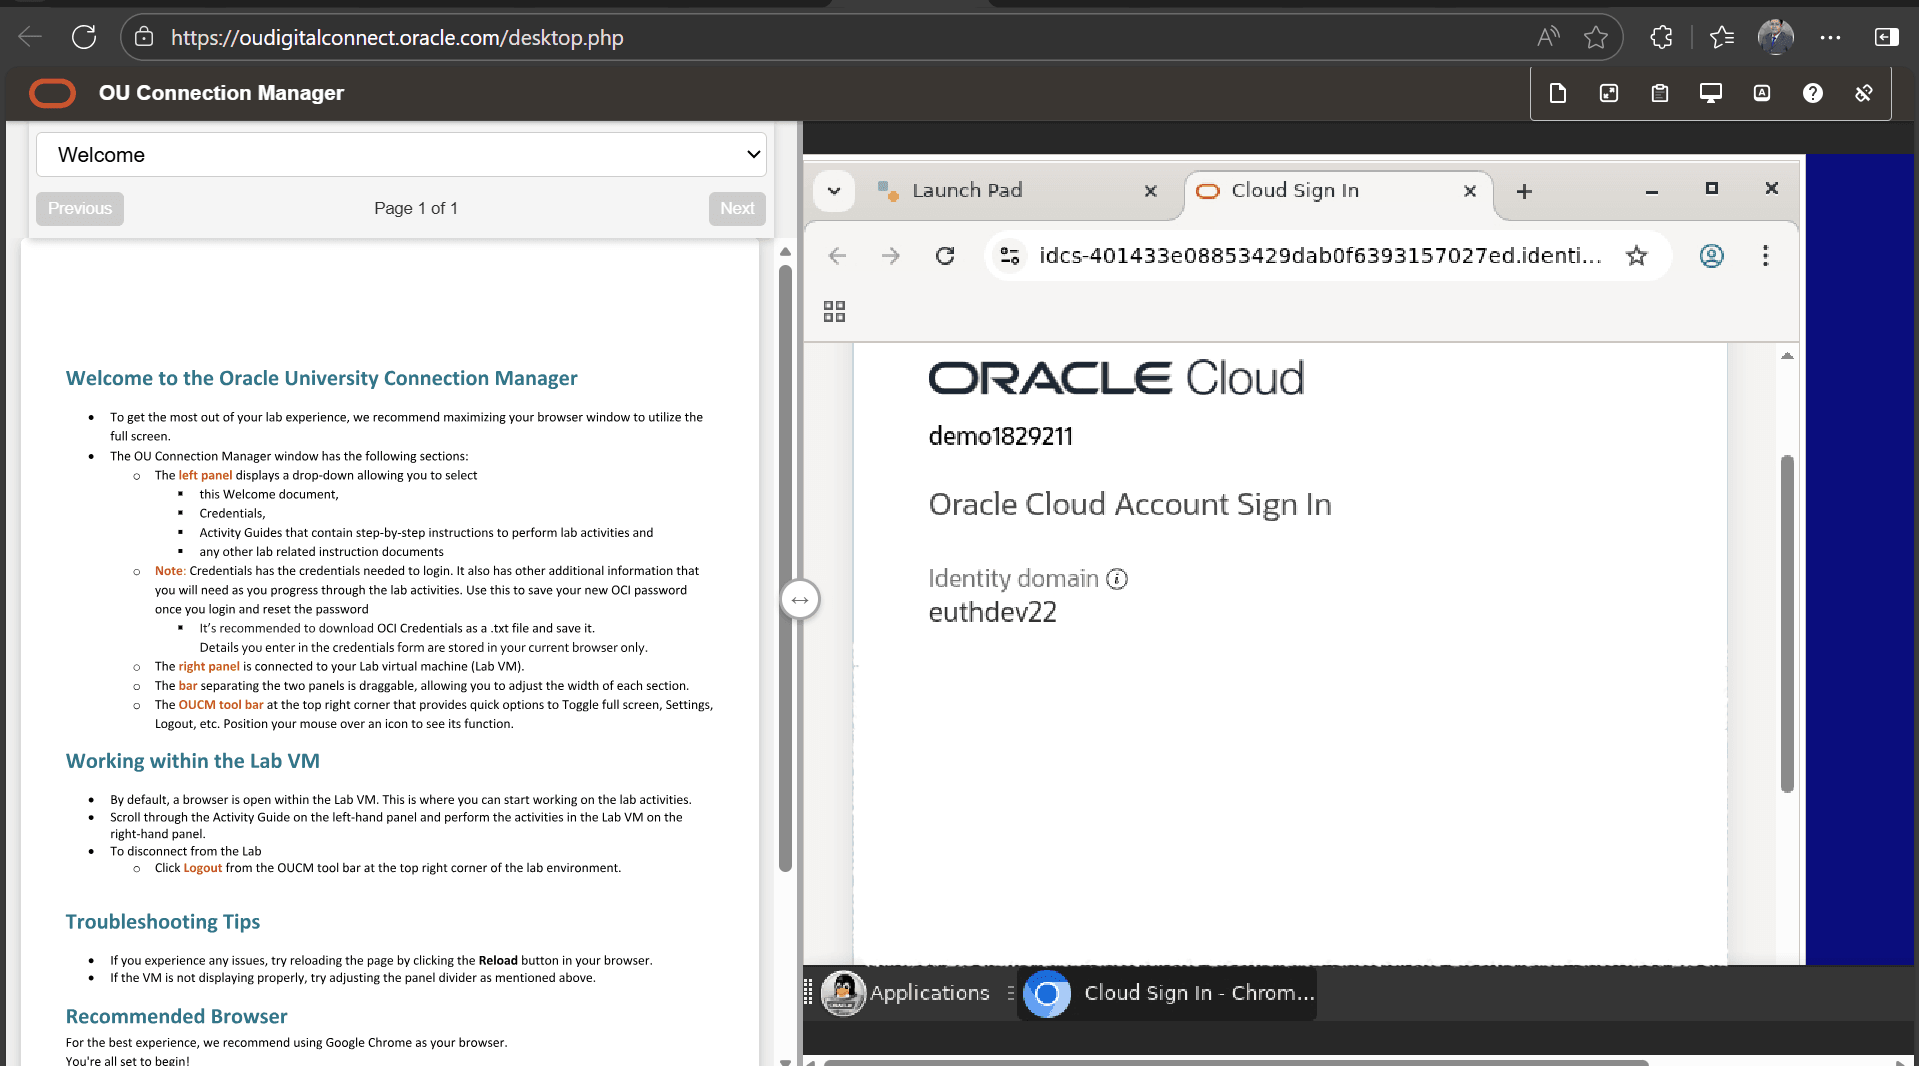Open Edge settings and more menu
Image resolution: width=1919 pixels, height=1066 pixels.
[x=1830, y=37]
